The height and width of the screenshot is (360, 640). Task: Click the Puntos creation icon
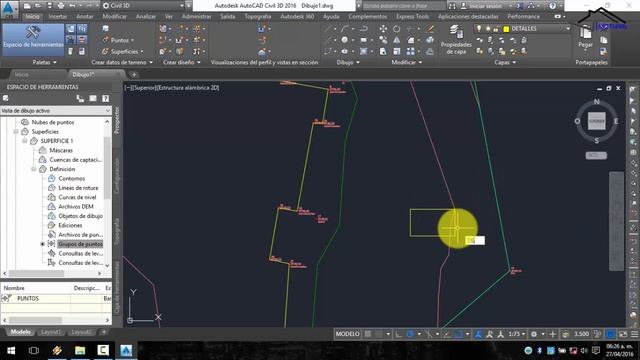(x=106, y=40)
